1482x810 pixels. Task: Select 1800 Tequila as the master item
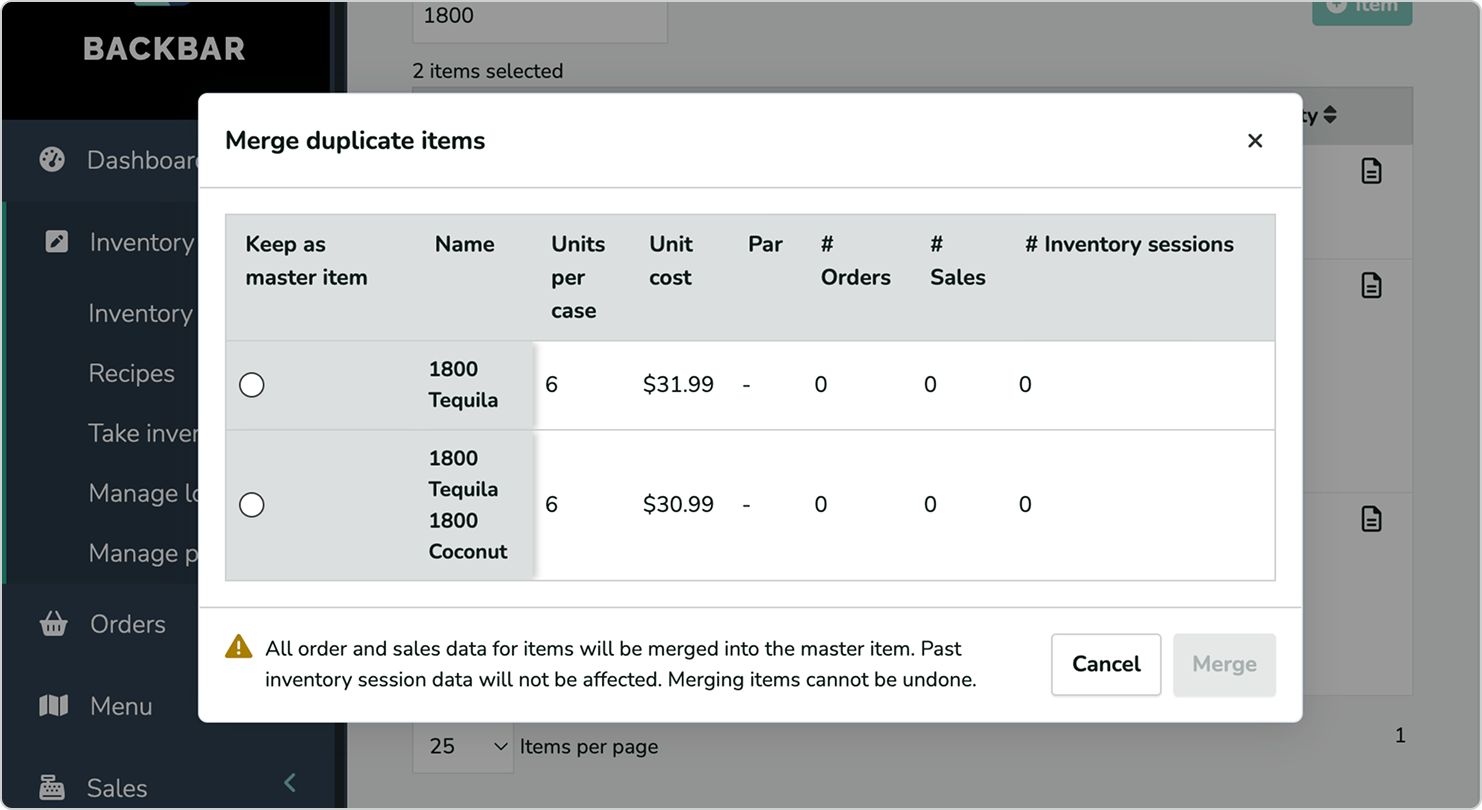pyautogui.click(x=251, y=384)
